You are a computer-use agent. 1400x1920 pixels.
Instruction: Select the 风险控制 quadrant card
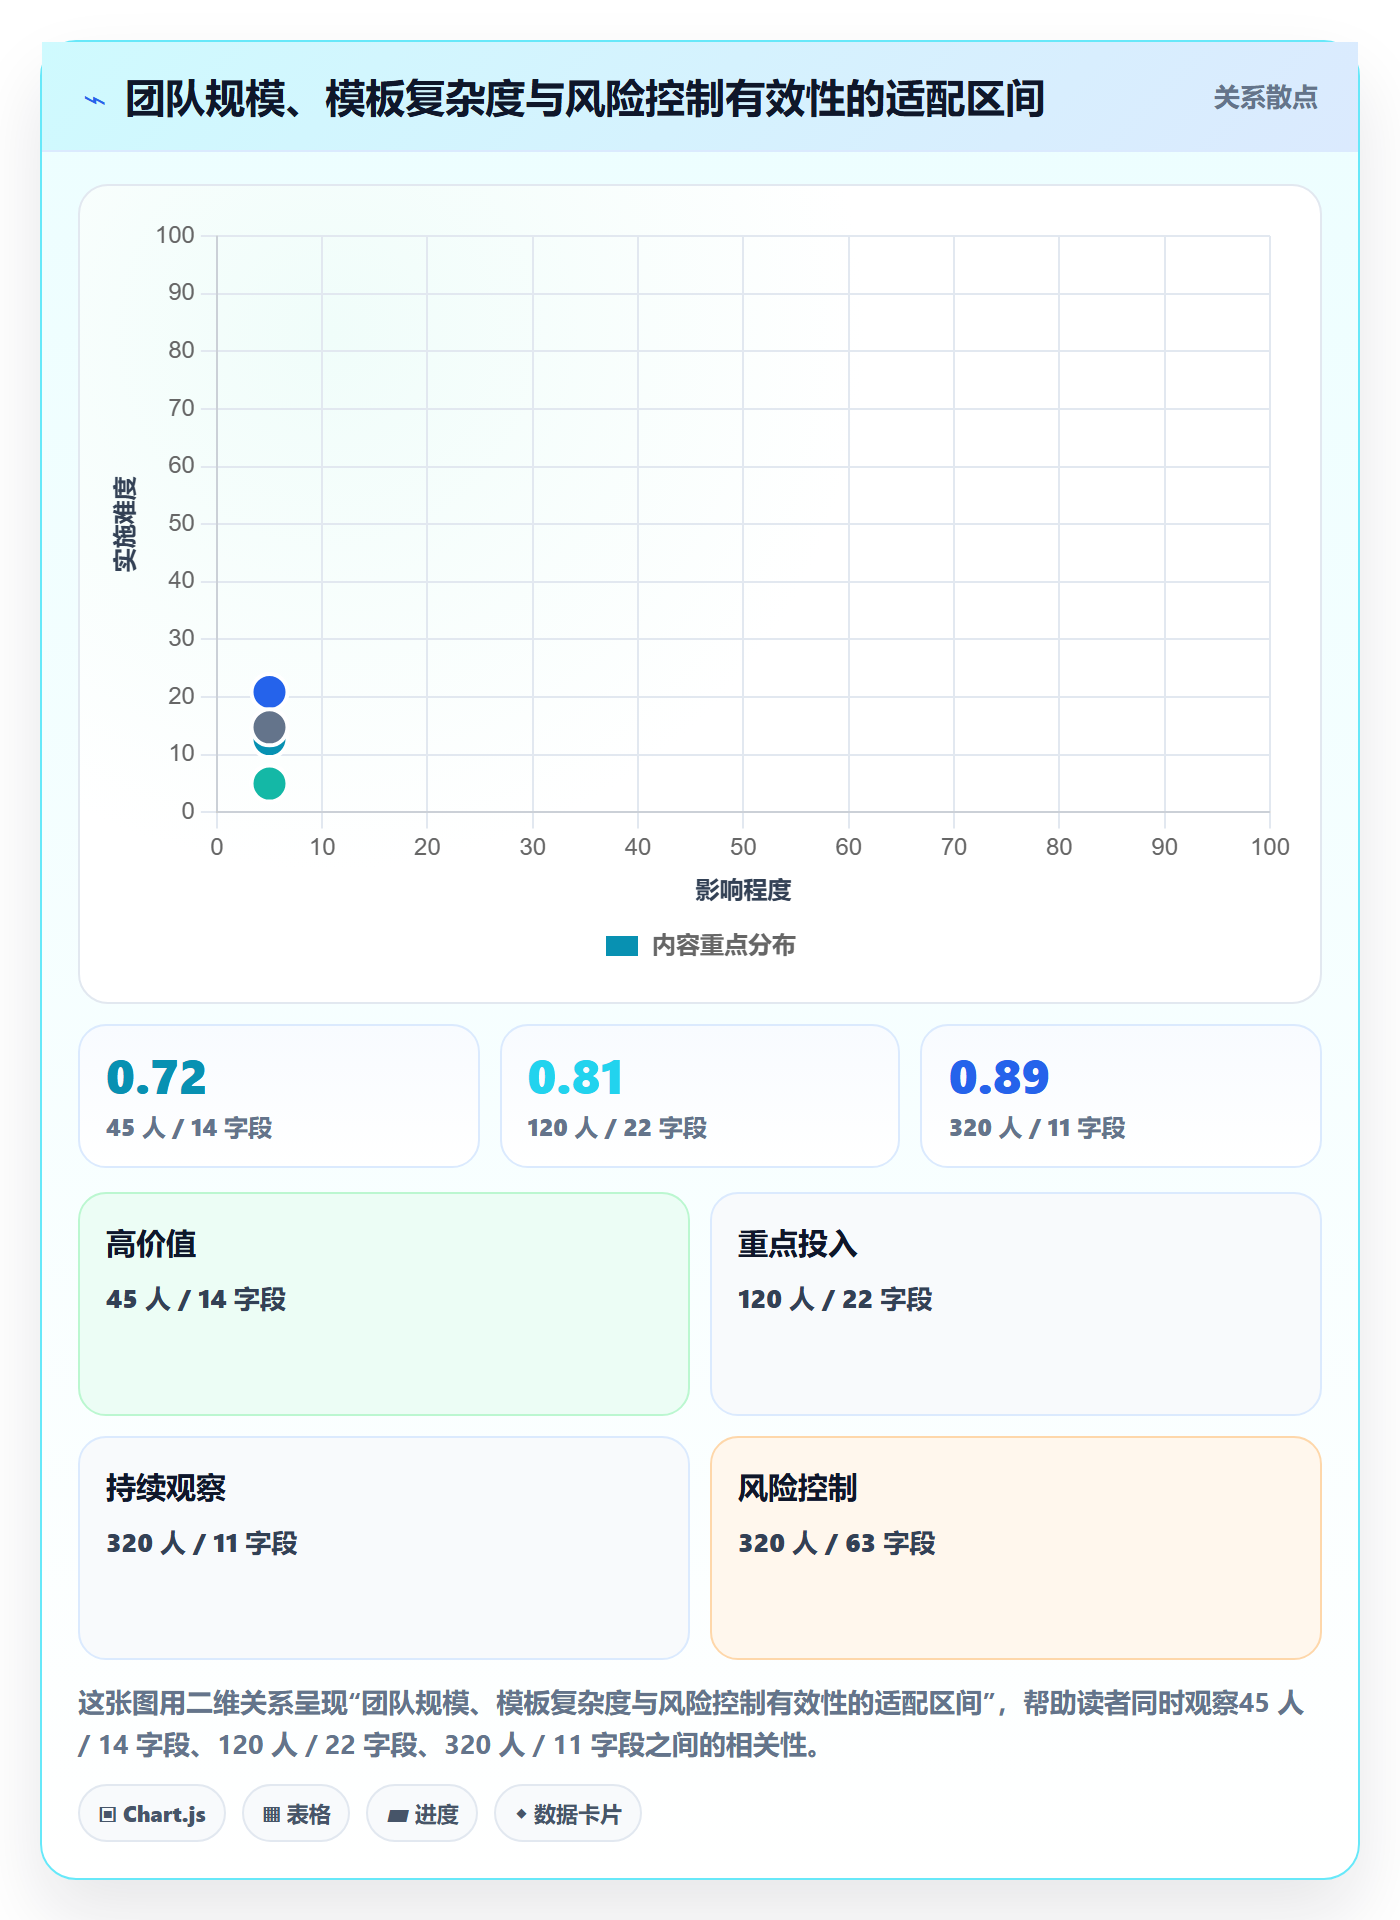(1016, 1548)
